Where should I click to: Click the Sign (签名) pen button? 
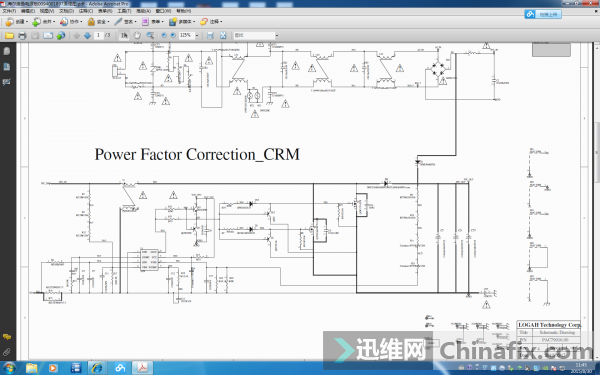(125, 22)
